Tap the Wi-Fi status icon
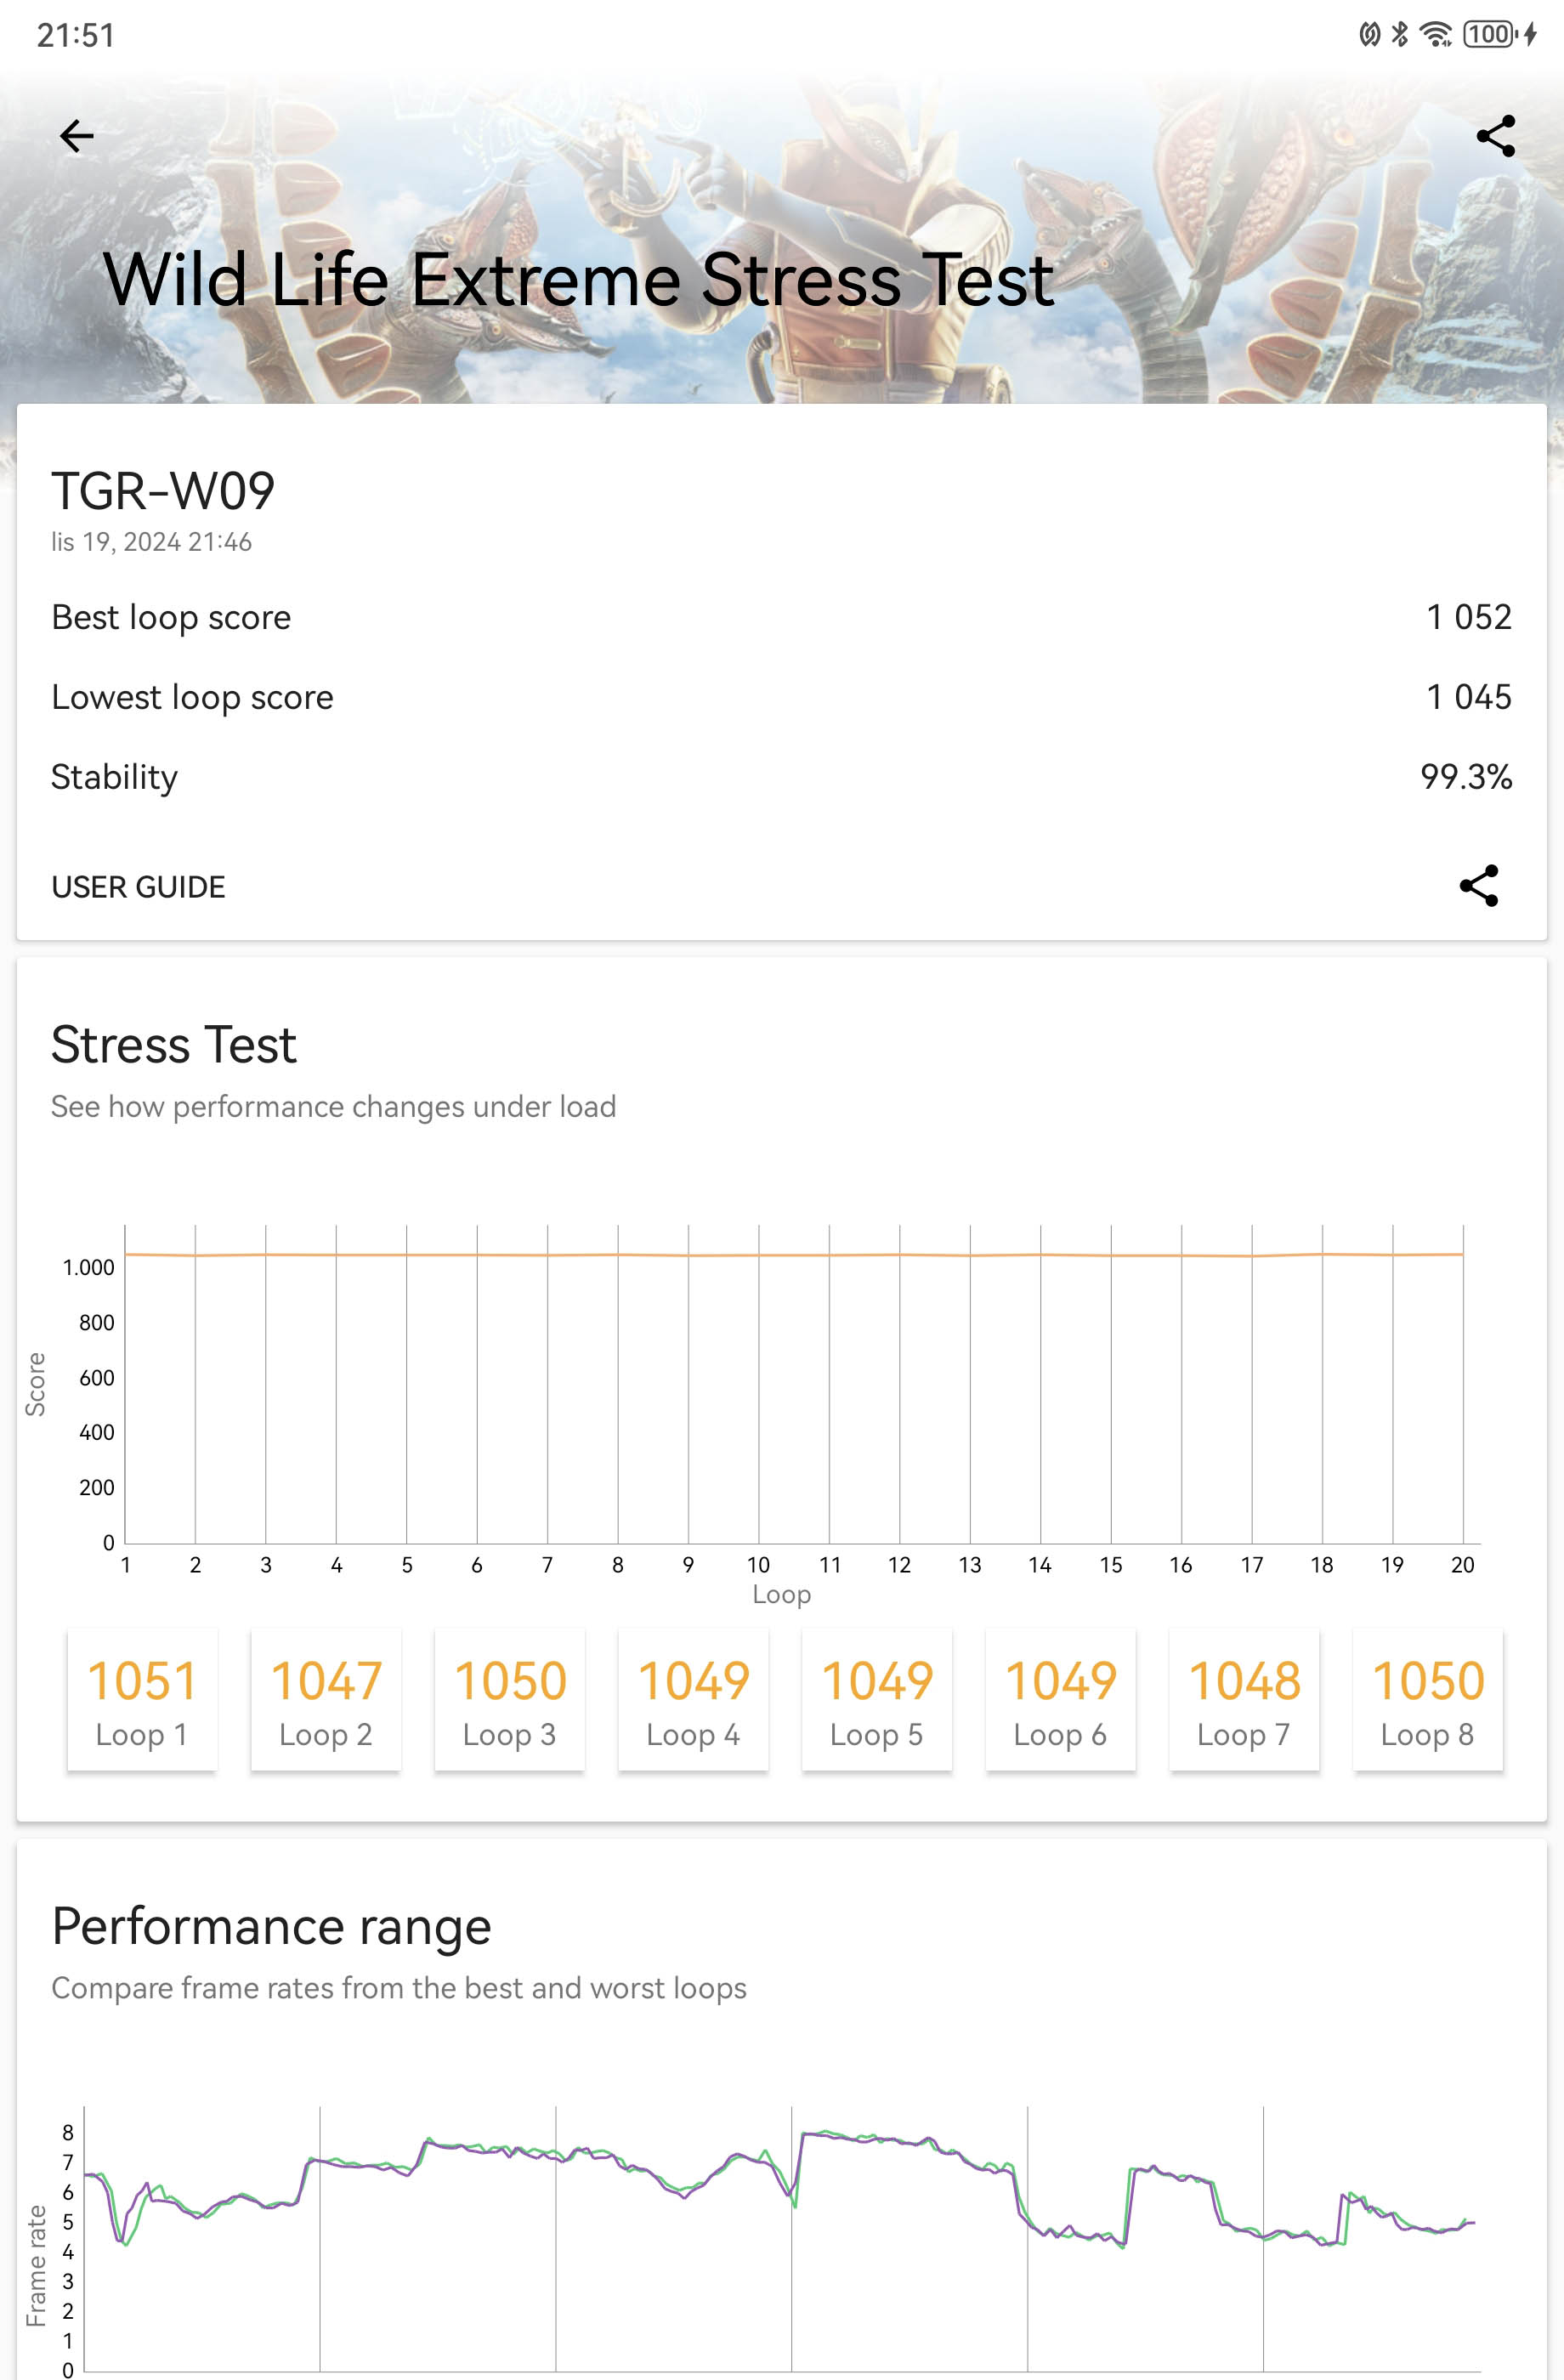Image resolution: width=1564 pixels, height=2380 pixels. click(x=1437, y=35)
